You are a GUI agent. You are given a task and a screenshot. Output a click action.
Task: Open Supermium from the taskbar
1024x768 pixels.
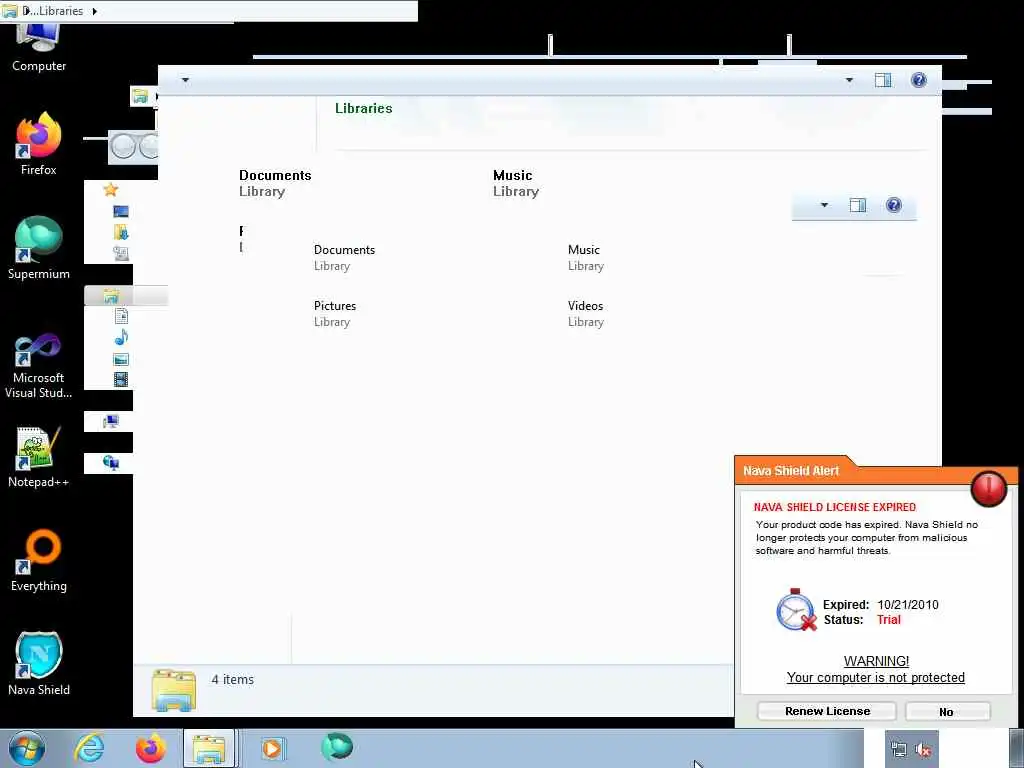coord(337,748)
